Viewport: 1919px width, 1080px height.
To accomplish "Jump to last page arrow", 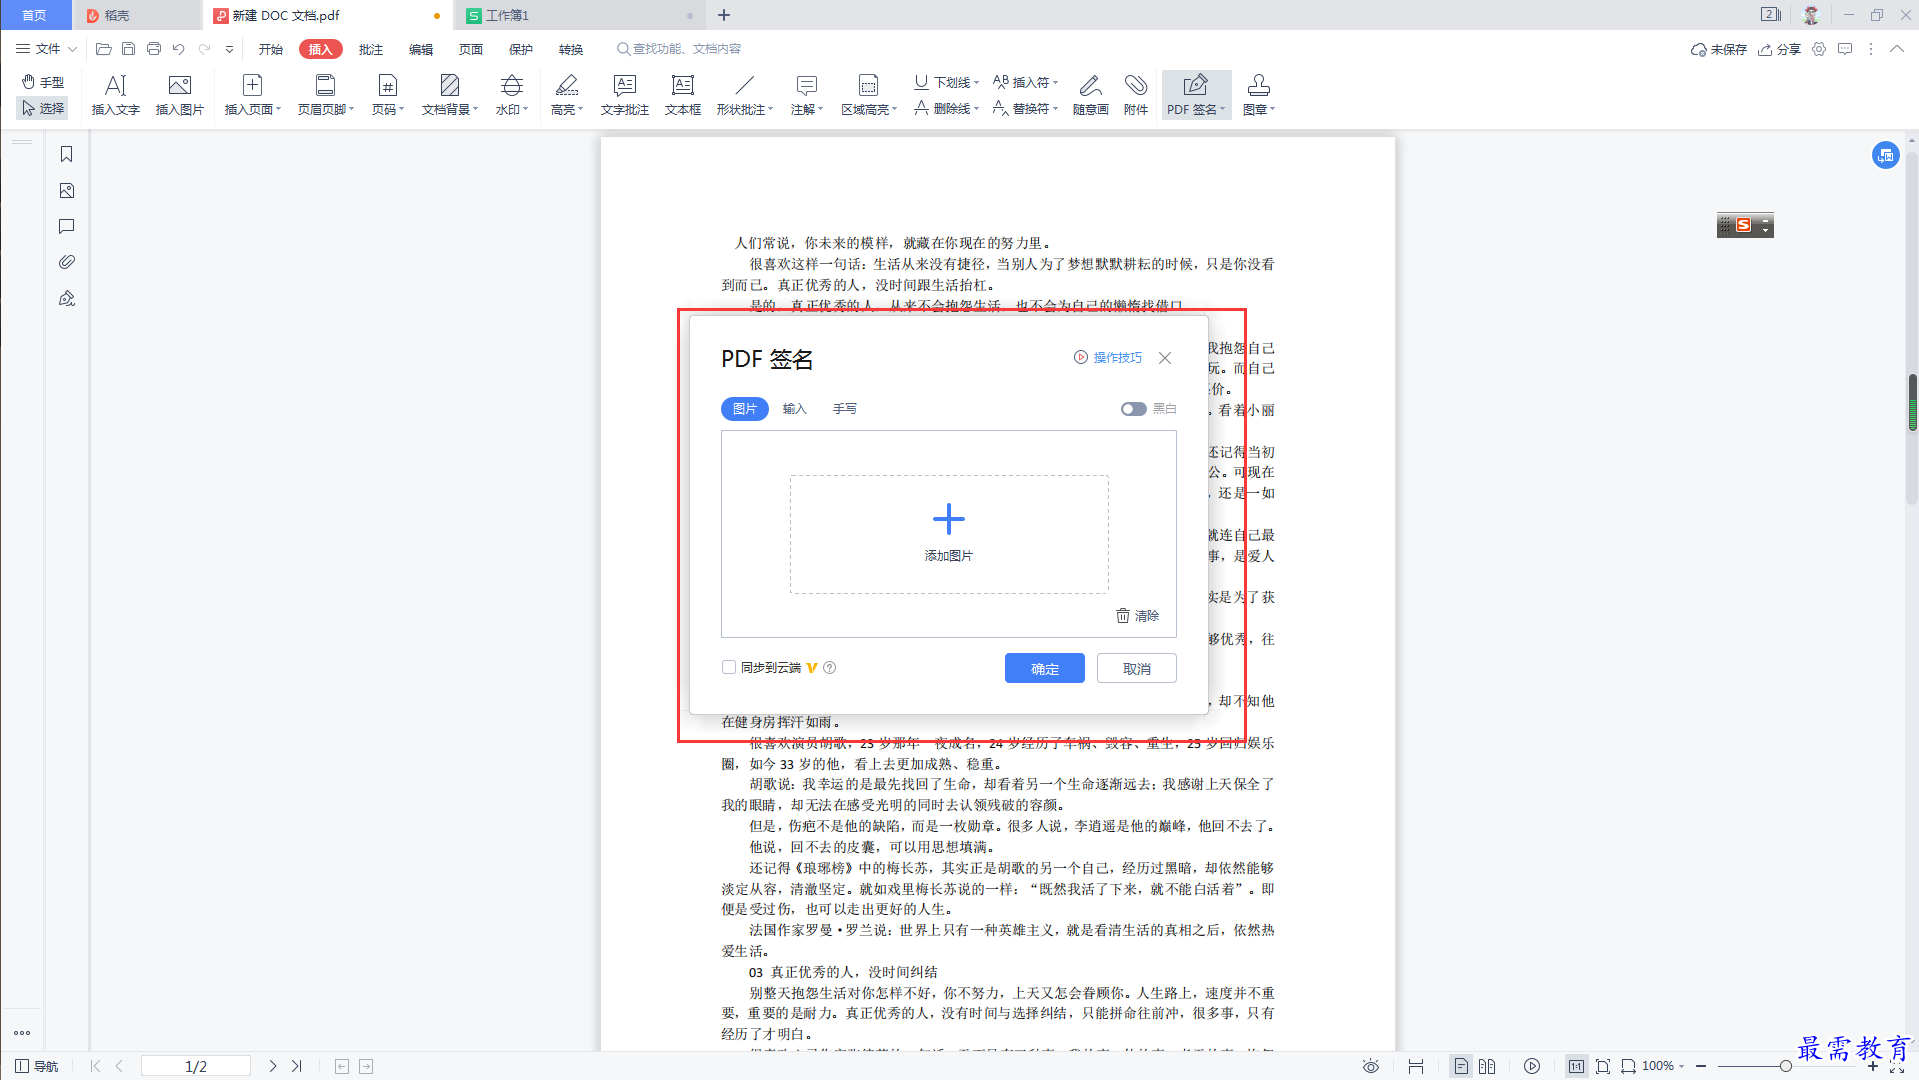I will (x=297, y=1066).
